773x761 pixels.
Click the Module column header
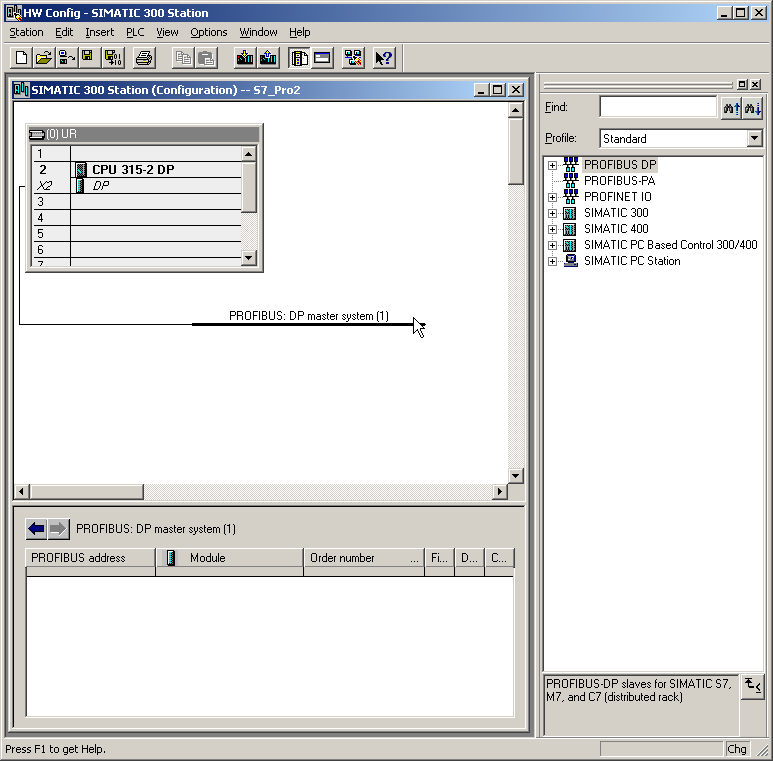[x=230, y=558]
